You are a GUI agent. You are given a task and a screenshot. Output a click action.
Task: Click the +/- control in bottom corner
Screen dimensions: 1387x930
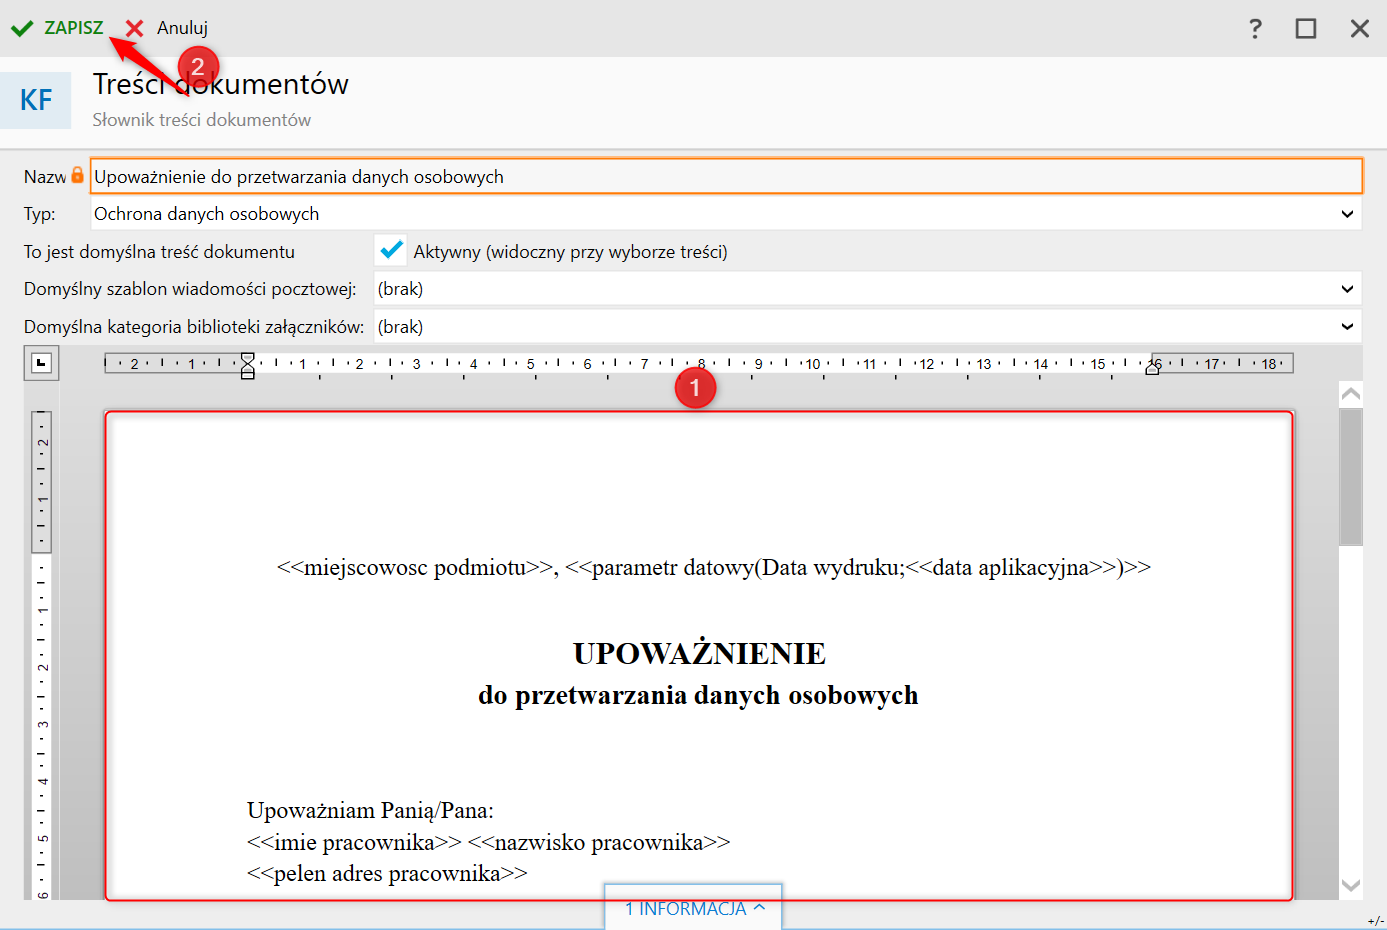[1376, 921]
